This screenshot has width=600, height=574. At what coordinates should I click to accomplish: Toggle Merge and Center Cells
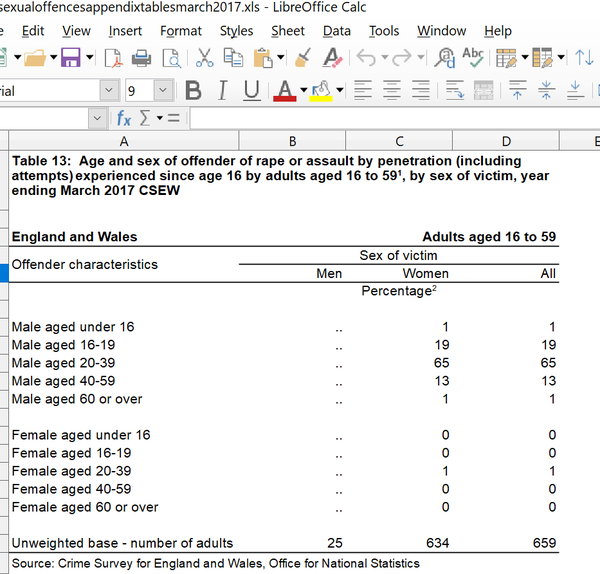click(484, 91)
